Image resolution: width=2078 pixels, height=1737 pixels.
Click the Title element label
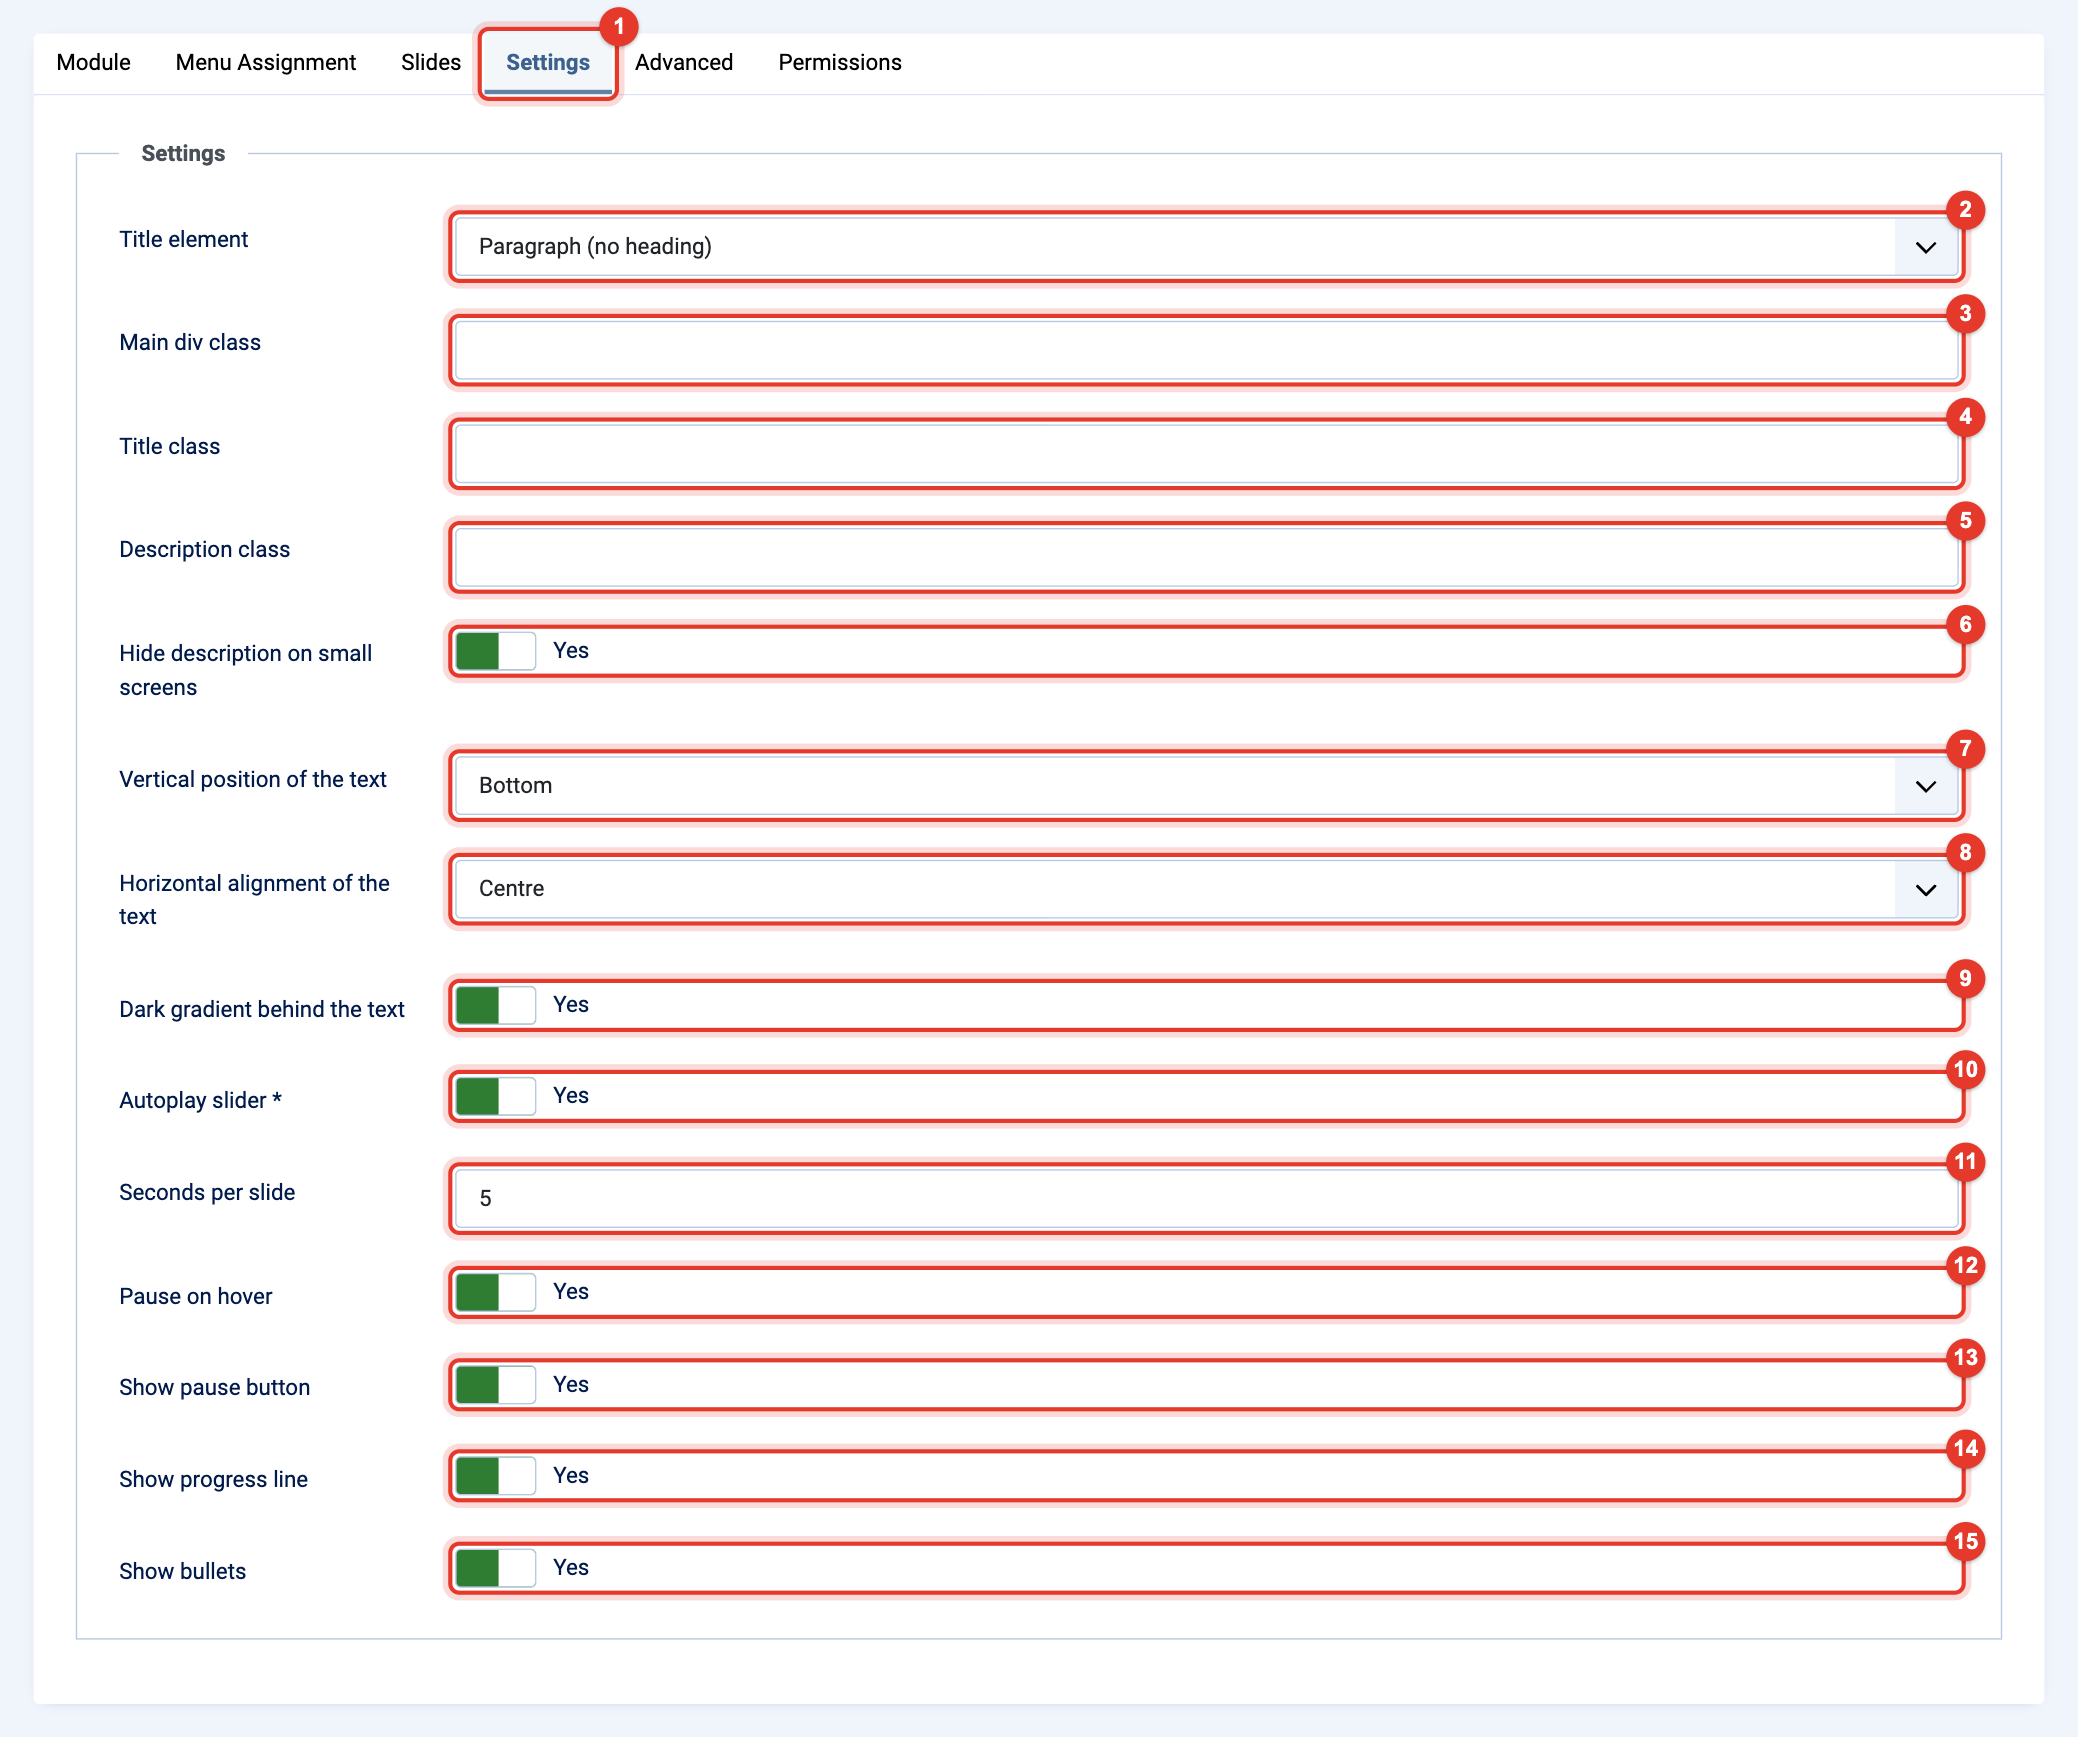click(x=183, y=239)
